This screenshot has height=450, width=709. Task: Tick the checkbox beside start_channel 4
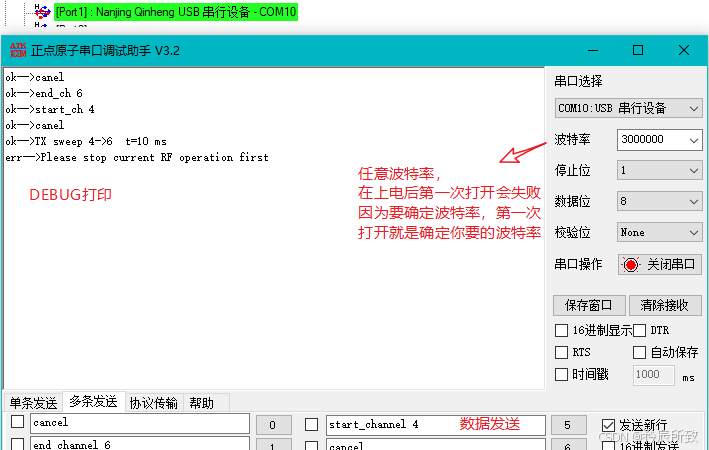click(312, 424)
